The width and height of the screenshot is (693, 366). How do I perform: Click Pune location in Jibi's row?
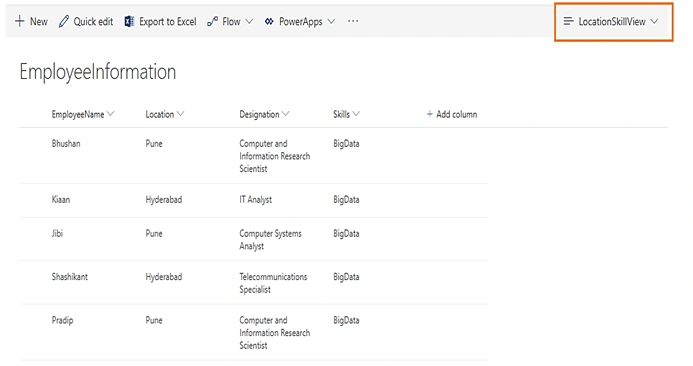click(154, 233)
